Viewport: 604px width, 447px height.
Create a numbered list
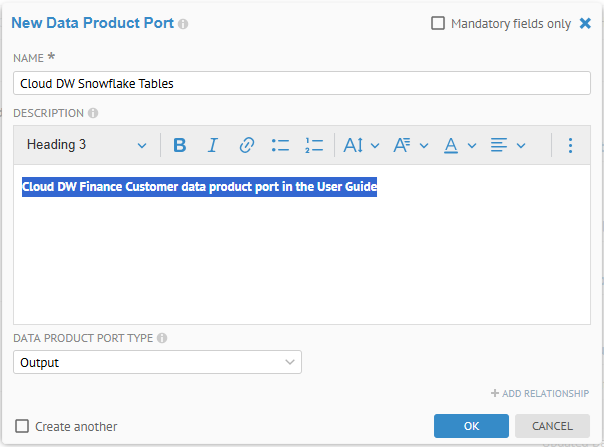click(x=313, y=145)
